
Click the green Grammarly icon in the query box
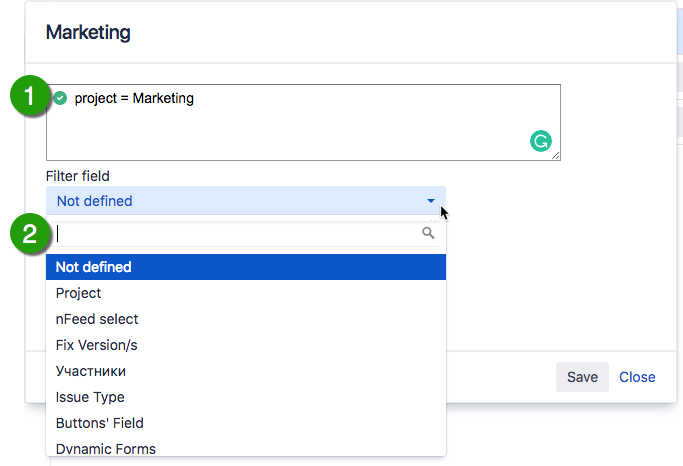click(x=540, y=141)
